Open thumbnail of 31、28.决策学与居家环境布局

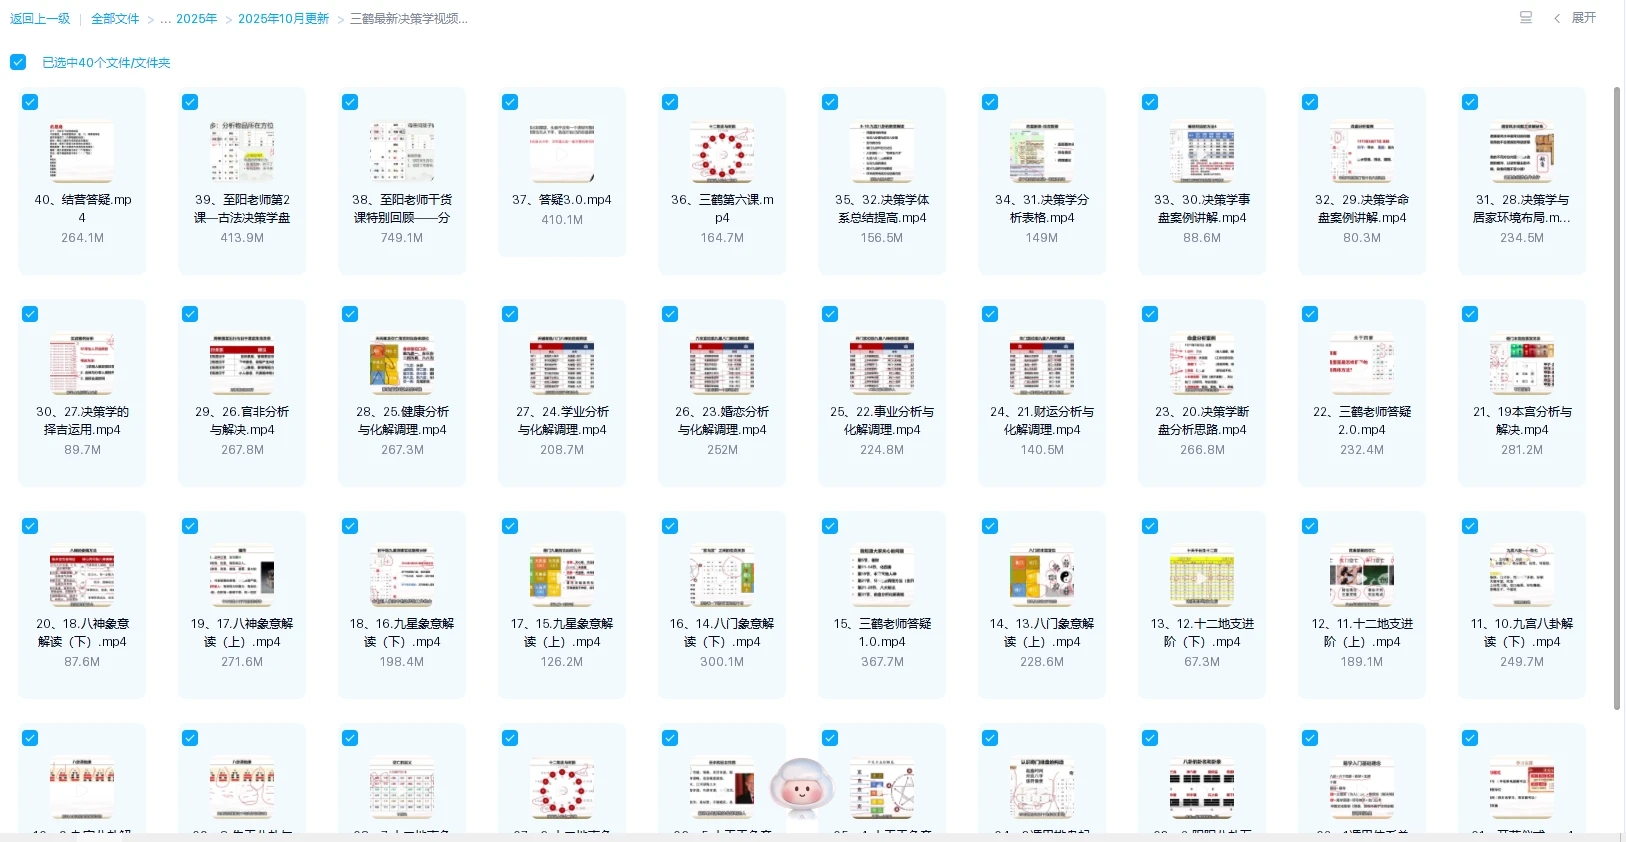1522,153
